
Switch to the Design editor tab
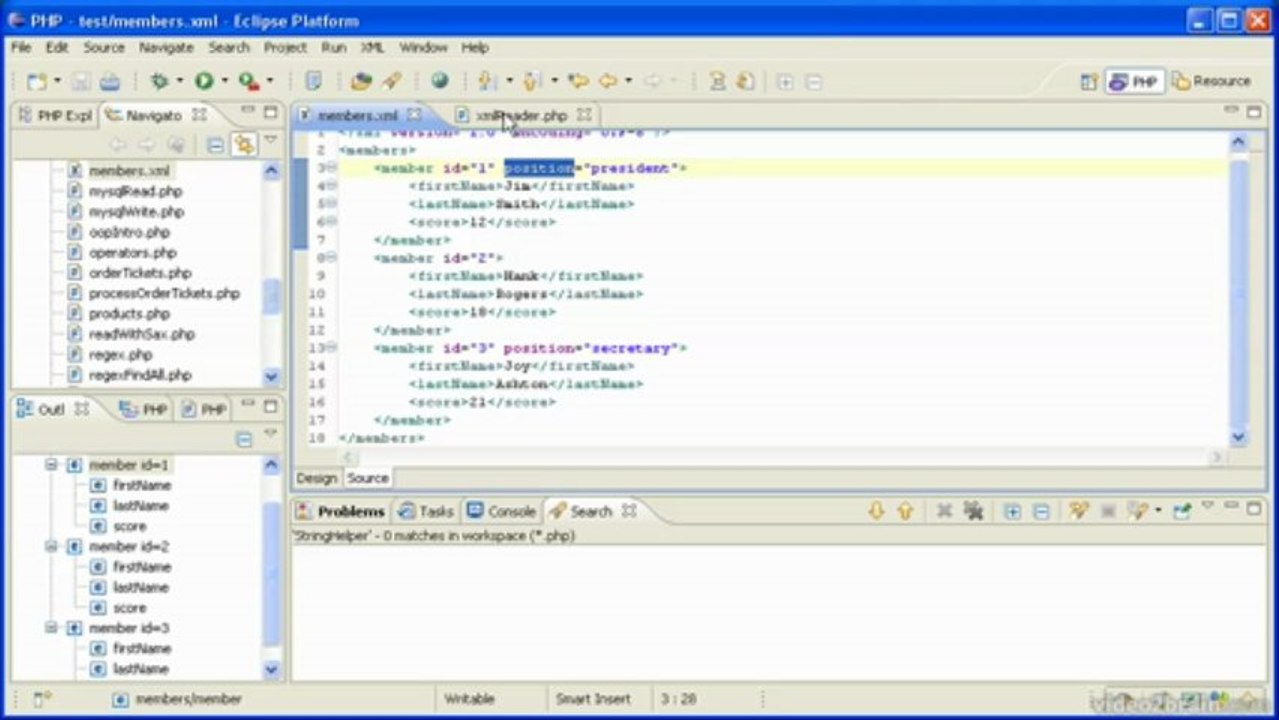pyautogui.click(x=317, y=478)
